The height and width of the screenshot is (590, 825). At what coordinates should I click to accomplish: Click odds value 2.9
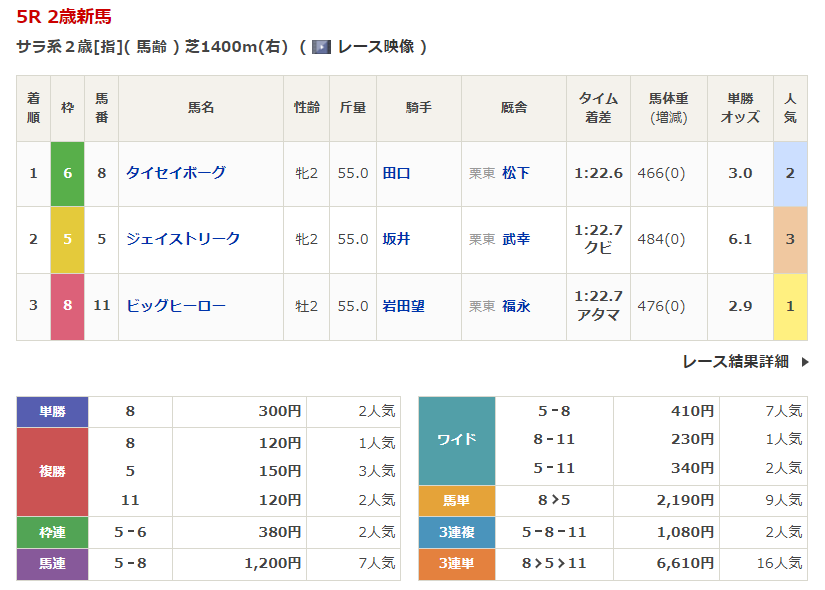pyautogui.click(x=740, y=306)
